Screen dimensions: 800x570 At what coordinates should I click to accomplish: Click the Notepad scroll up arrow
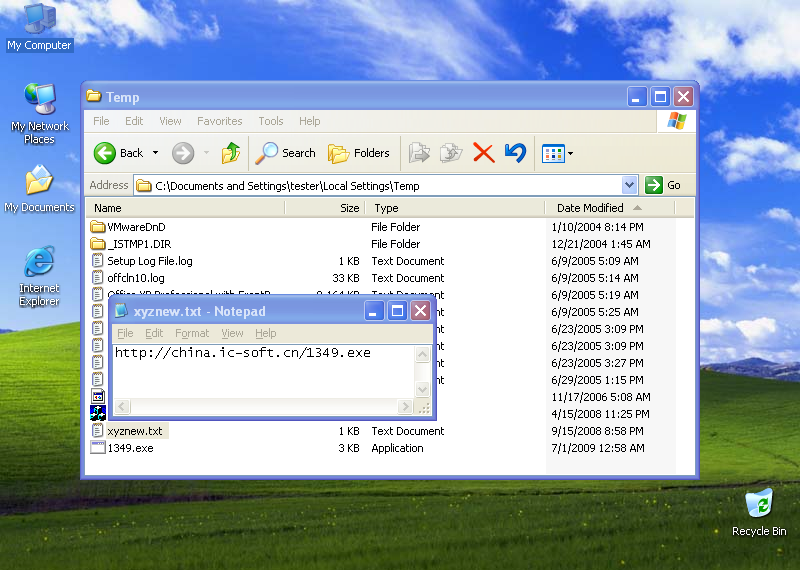(x=422, y=354)
